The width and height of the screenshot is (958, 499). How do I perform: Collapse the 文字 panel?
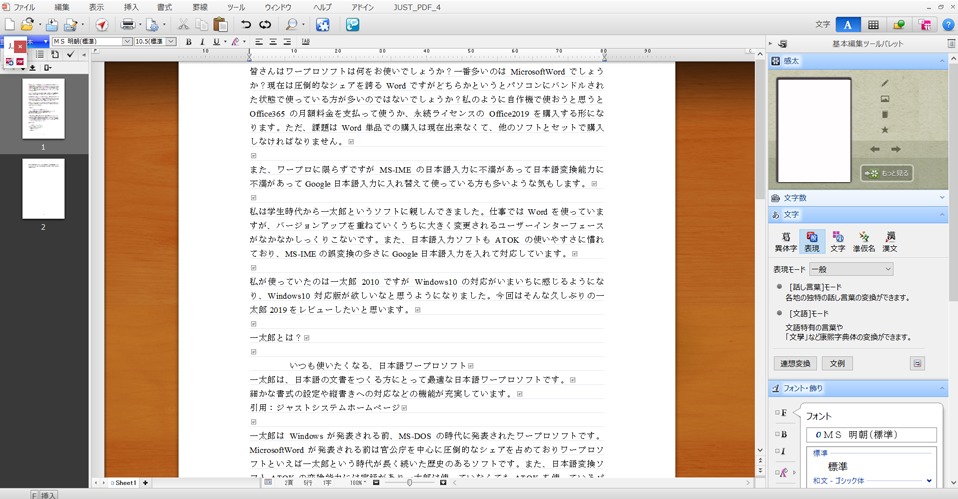(942, 214)
